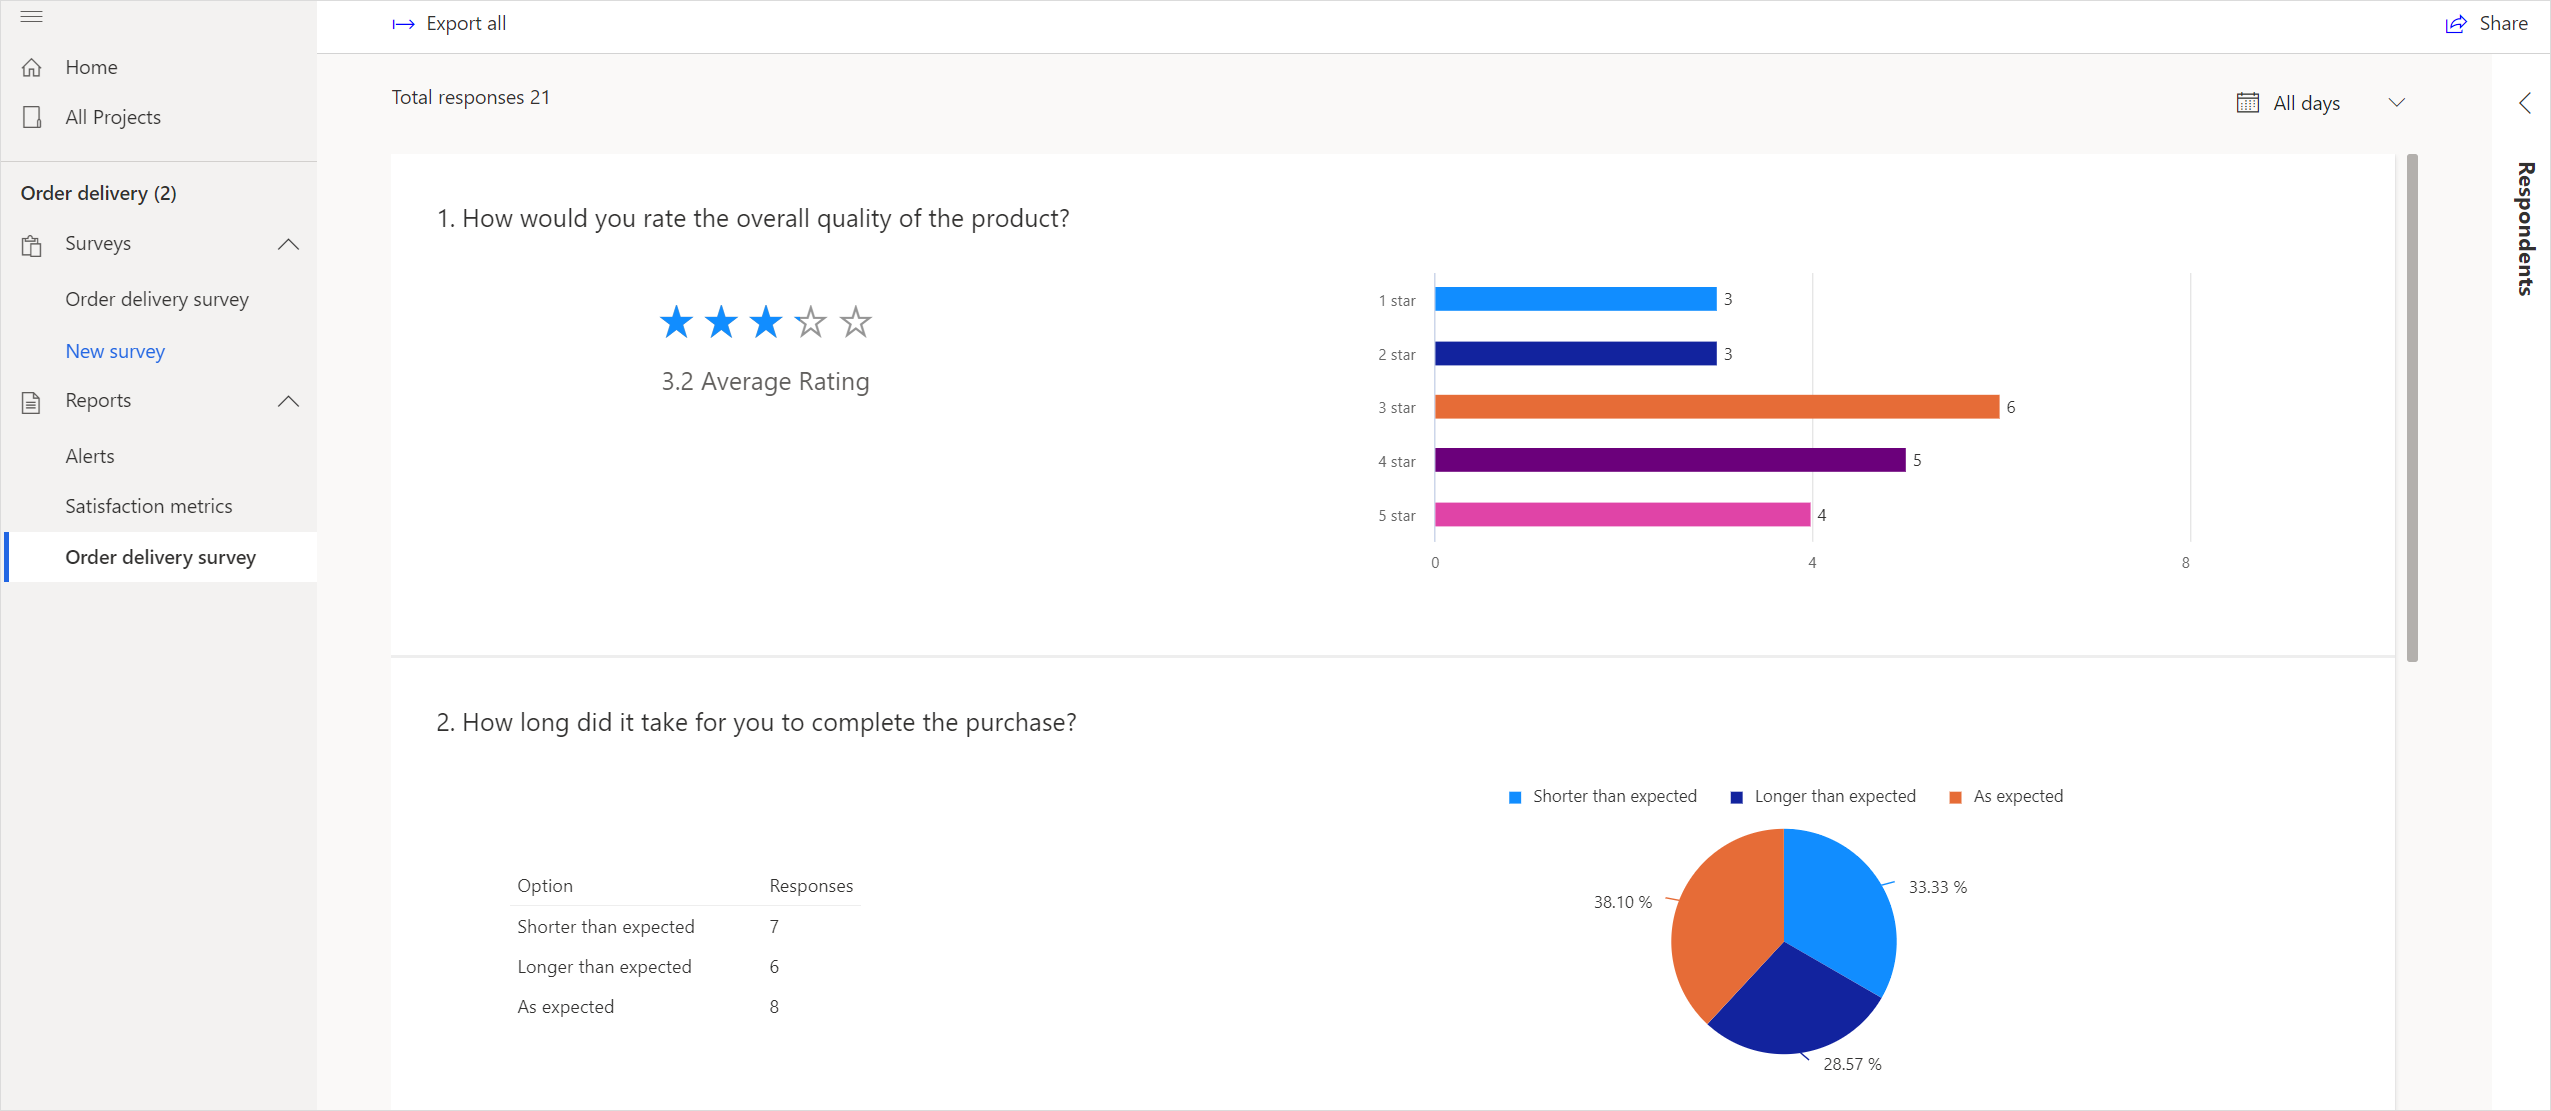Navigate to Alerts under Reports
The width and height of the screenshot is (2551, 1111).
click(x=89, y=454)
